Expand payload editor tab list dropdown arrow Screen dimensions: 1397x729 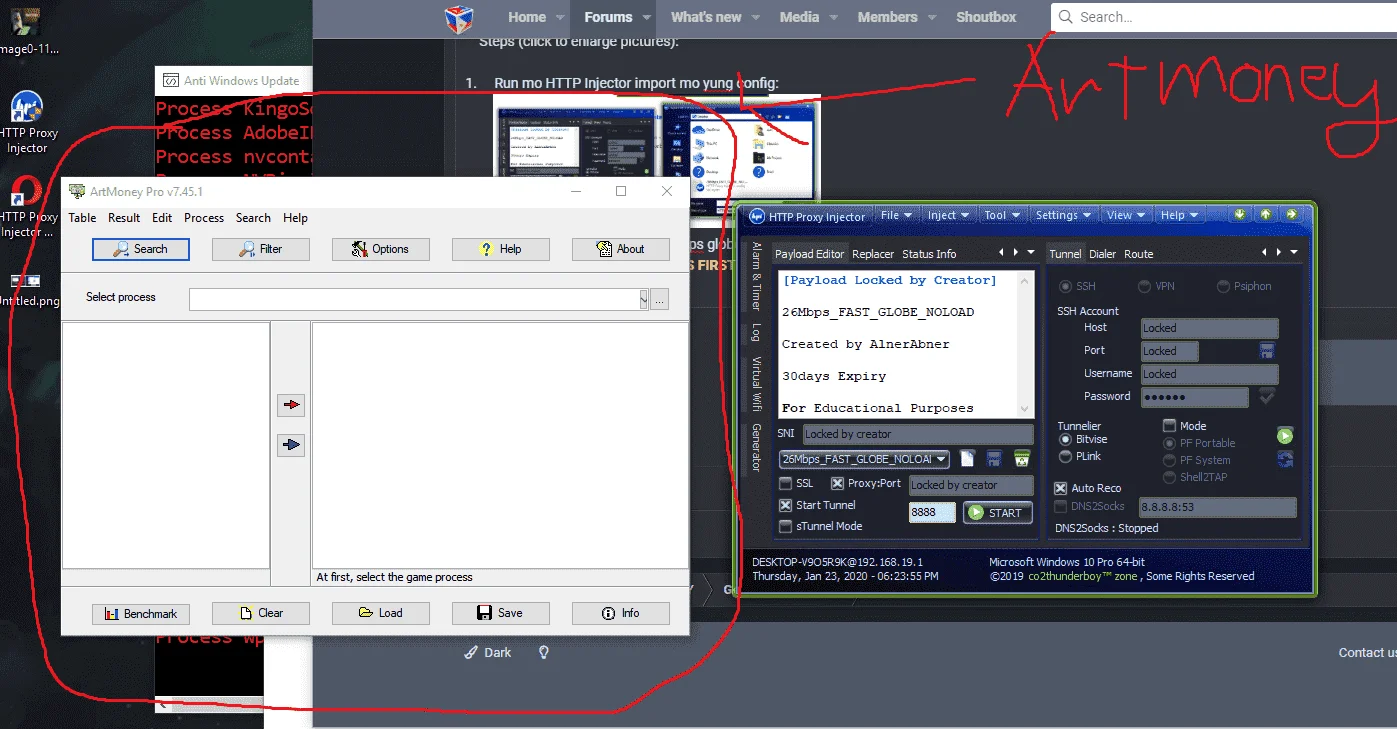pyautogui.click(x=1032, y=252)
